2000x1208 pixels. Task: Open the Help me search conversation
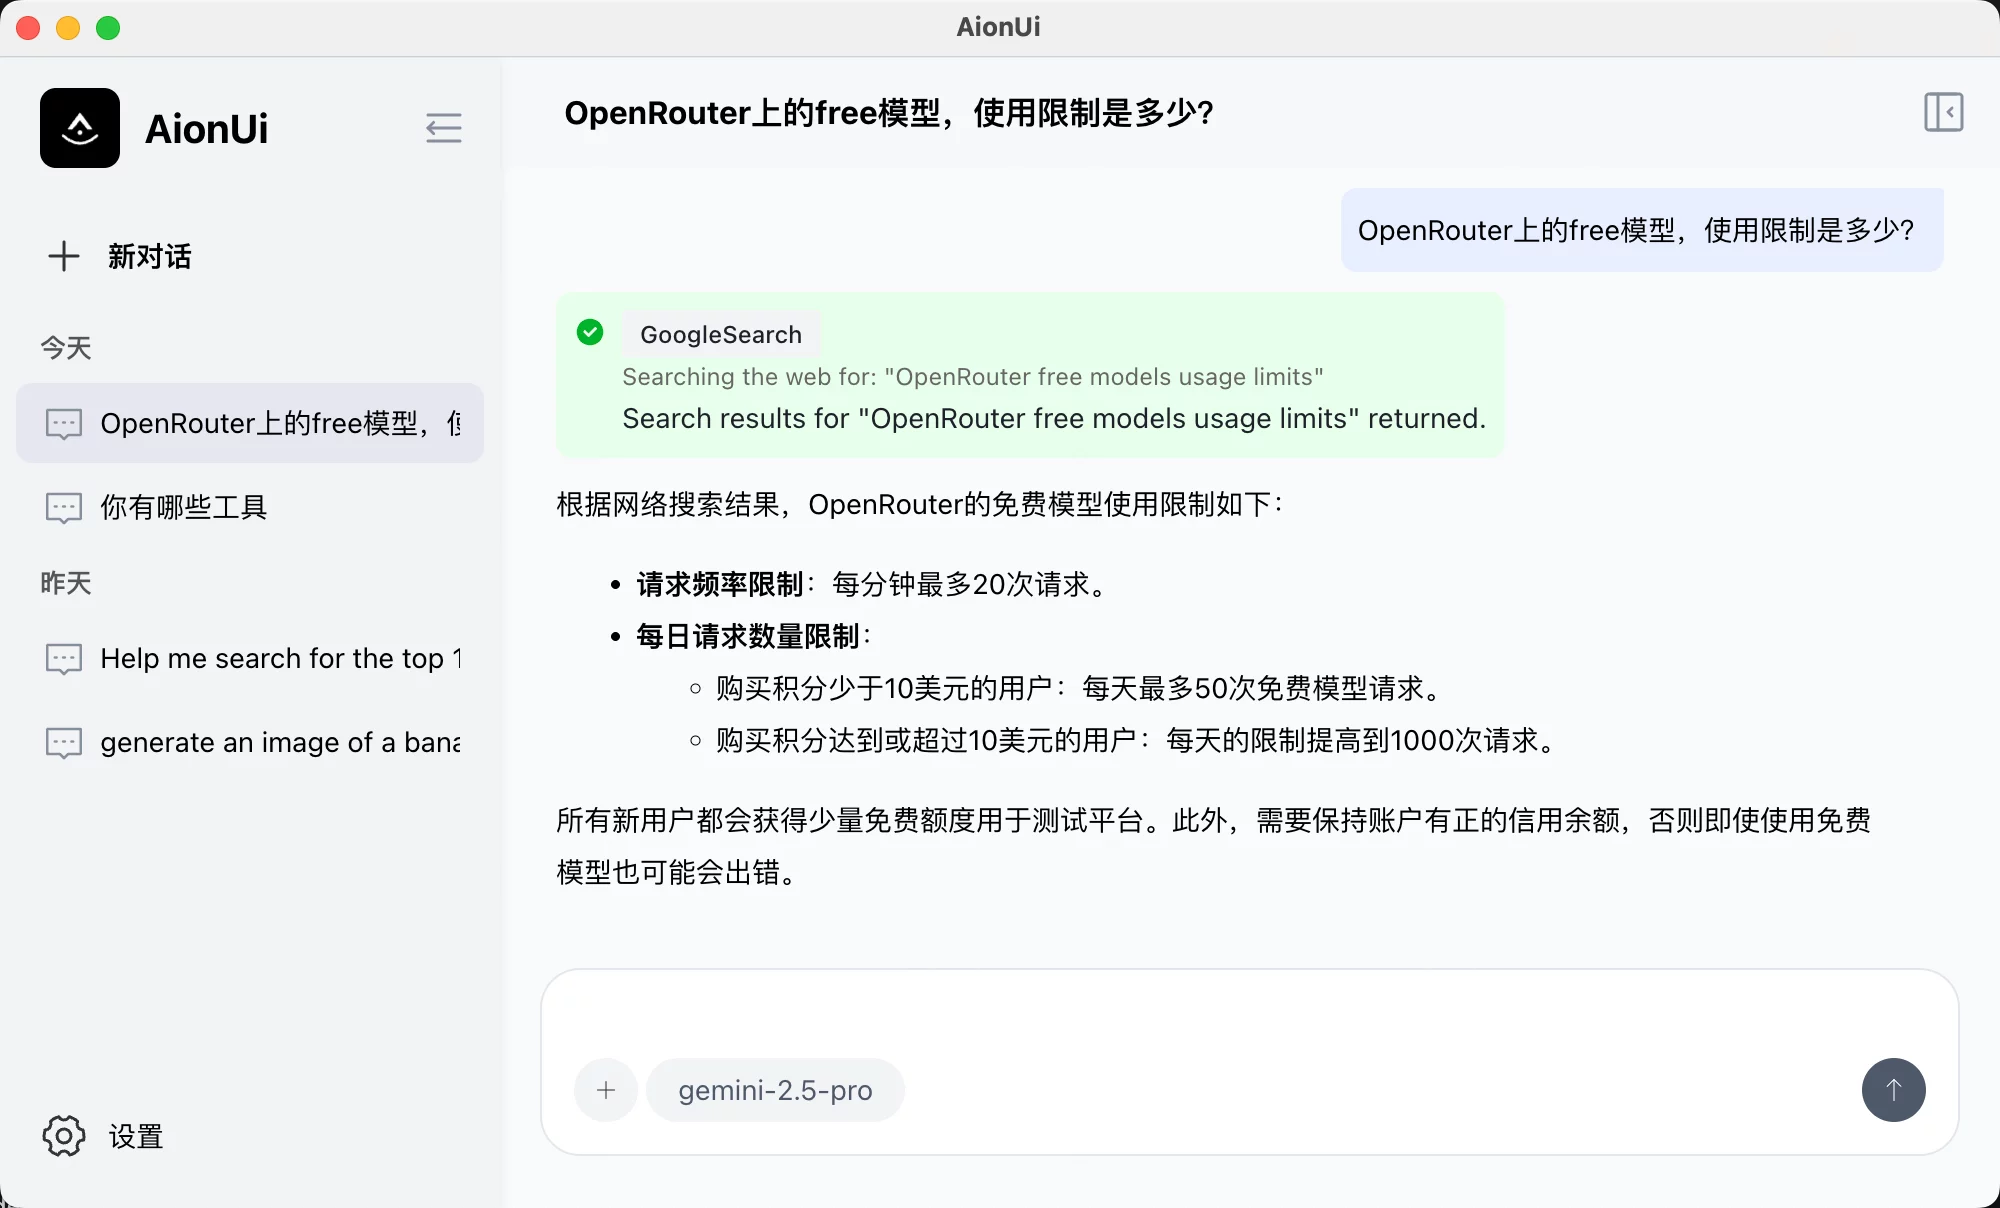pyautogui.click(x=250, y=658)
